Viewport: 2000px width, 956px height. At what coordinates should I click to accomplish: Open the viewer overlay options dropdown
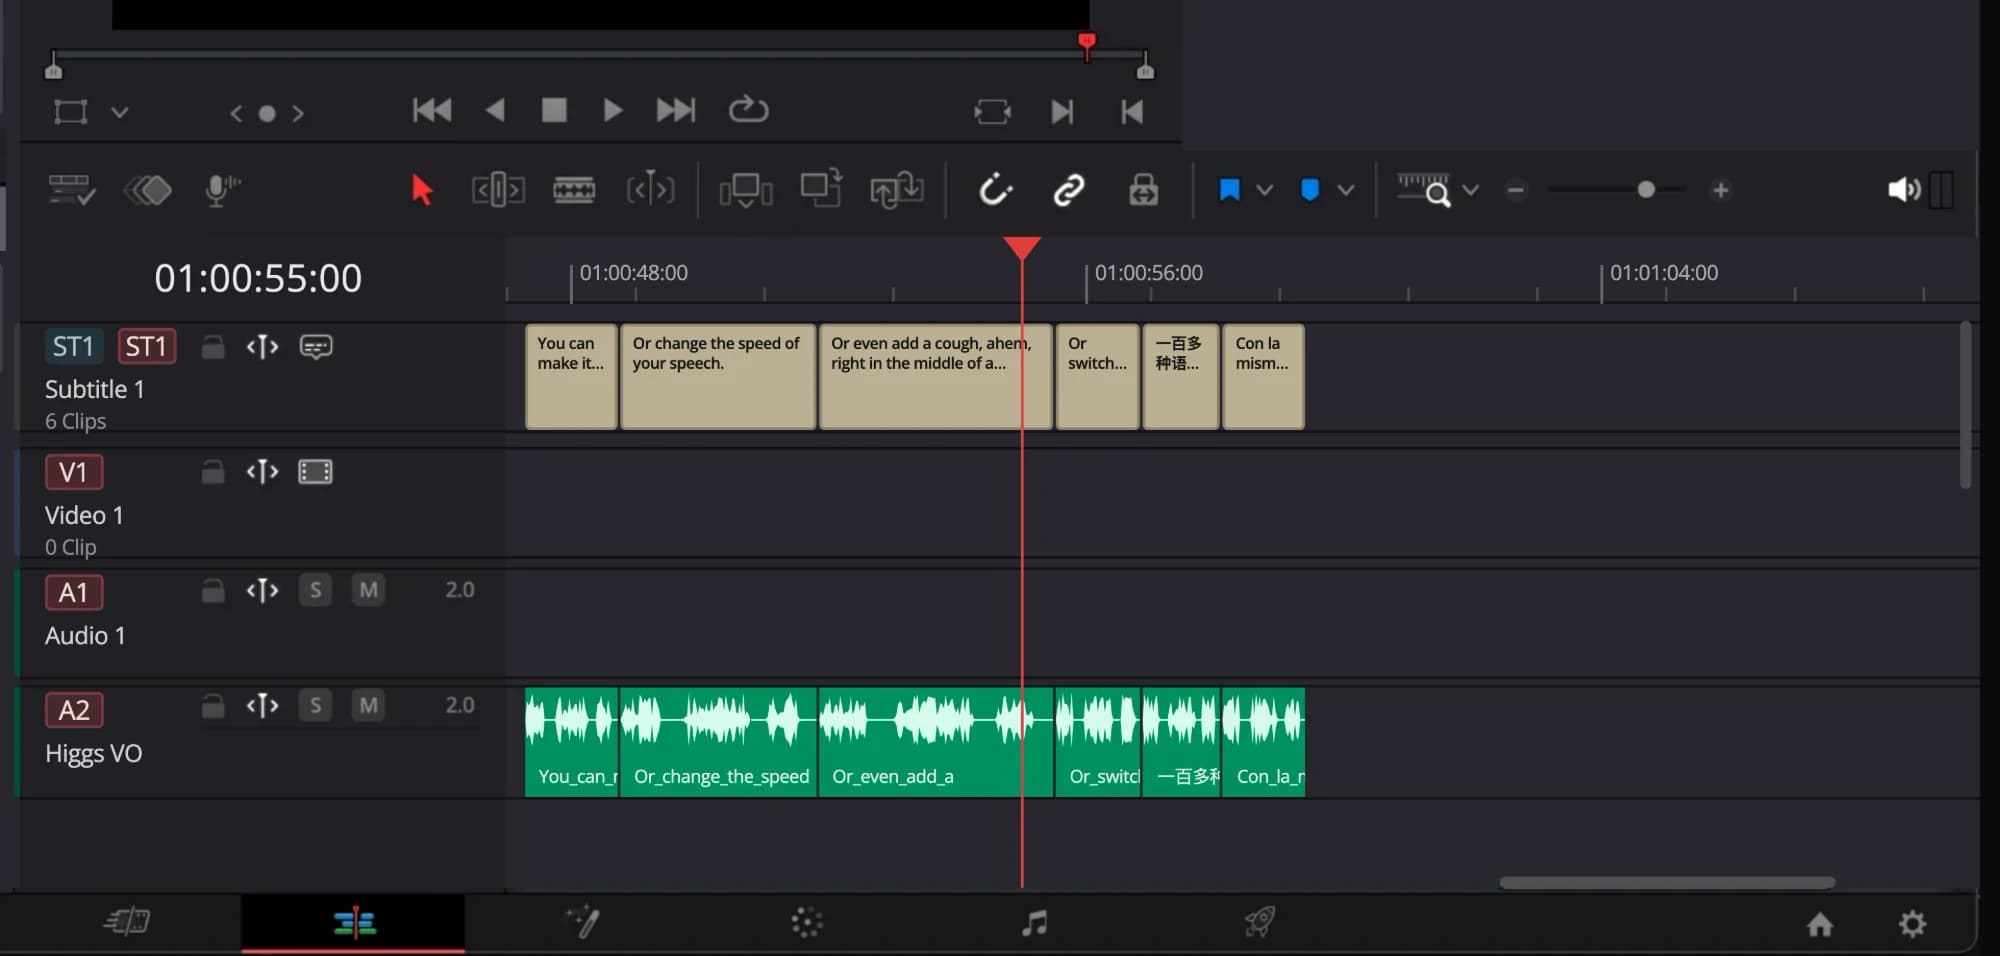[x=119, y=112]
